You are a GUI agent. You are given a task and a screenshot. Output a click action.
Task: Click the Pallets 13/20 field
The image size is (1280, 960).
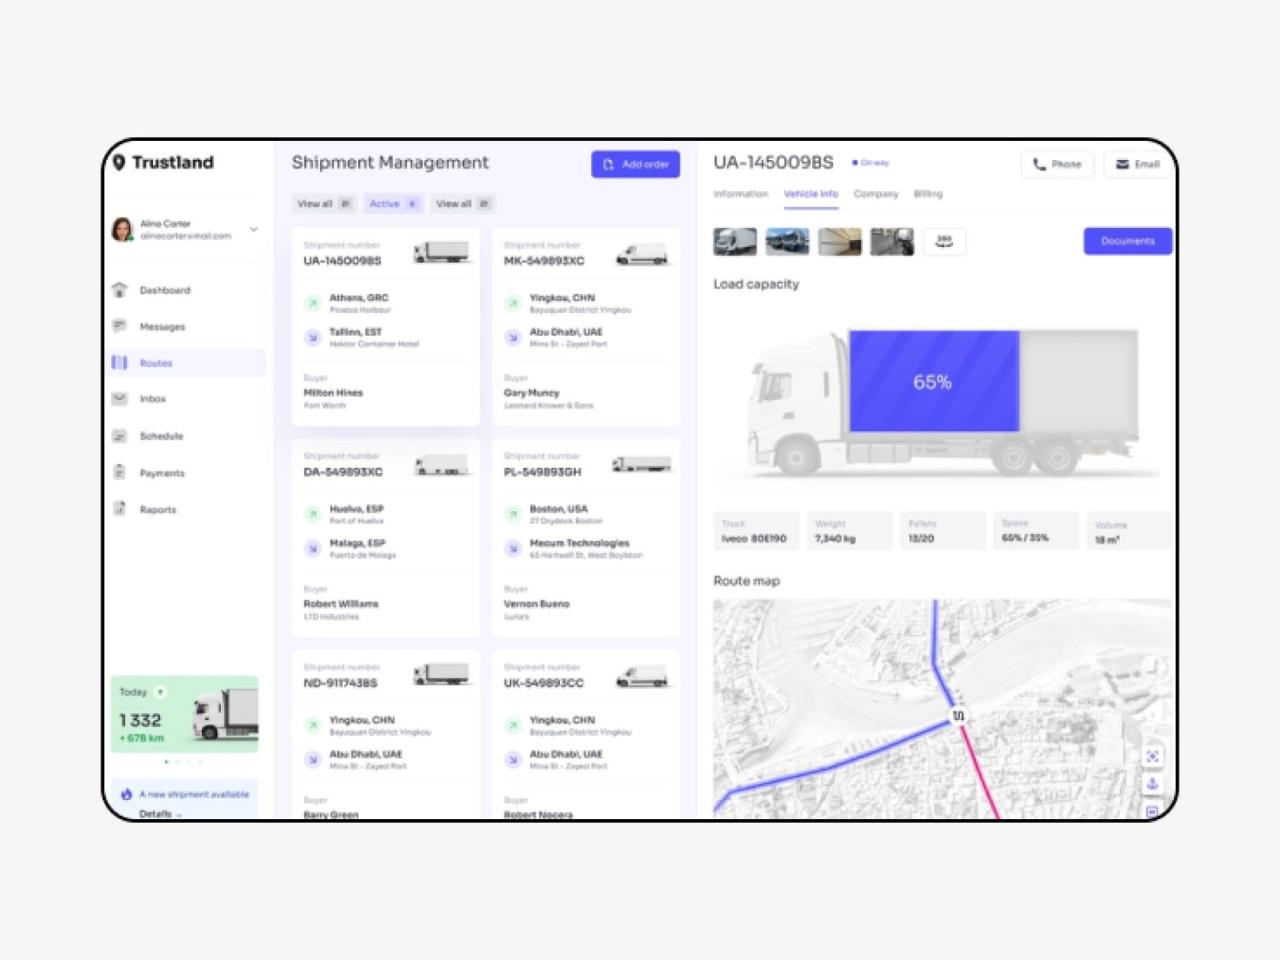(x=942, y=531)
